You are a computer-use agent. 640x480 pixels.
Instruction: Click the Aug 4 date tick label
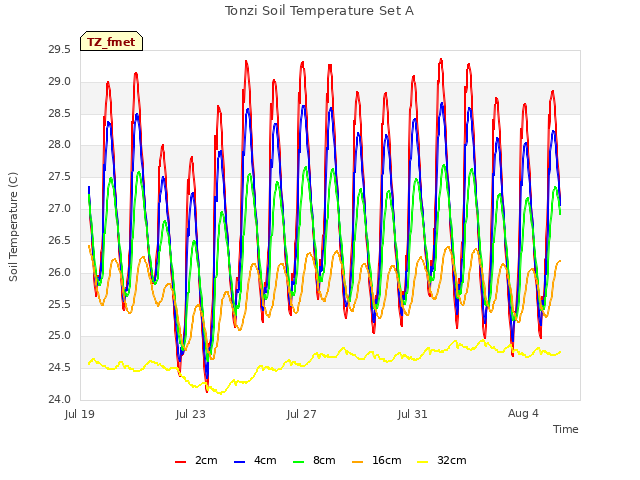523,413
